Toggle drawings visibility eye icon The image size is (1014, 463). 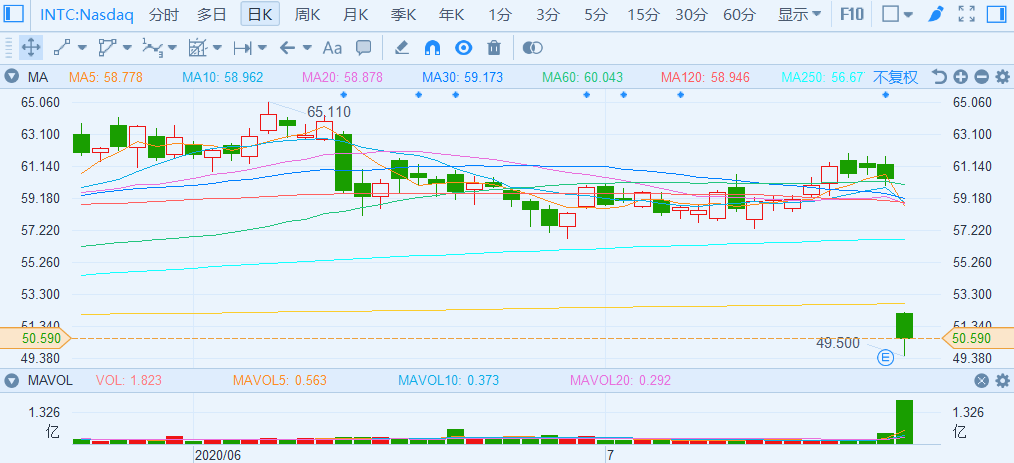tap(463, 47)
